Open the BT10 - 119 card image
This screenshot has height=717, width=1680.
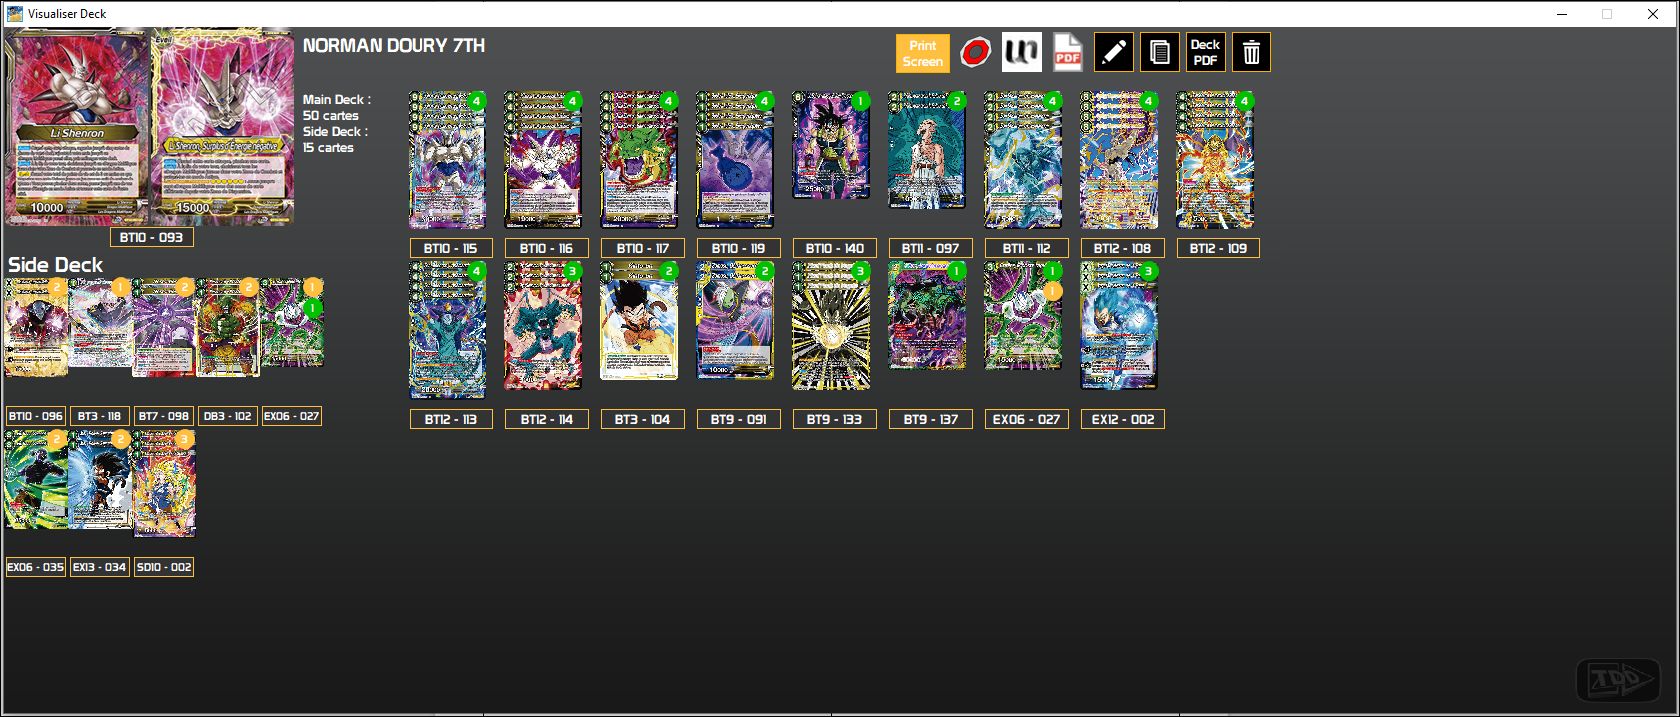(735, 160)
